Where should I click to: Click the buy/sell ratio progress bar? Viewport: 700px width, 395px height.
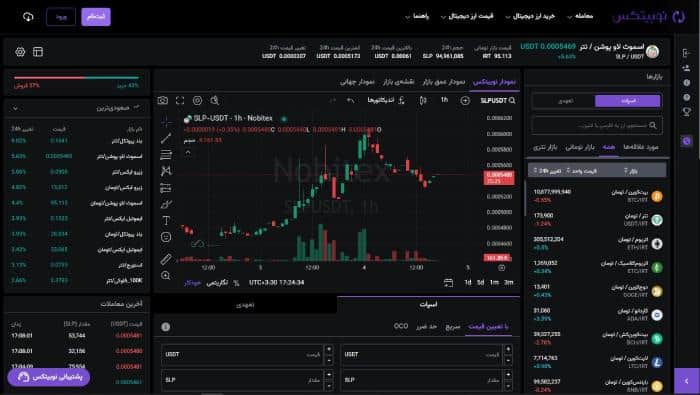[x=76, y=78]
